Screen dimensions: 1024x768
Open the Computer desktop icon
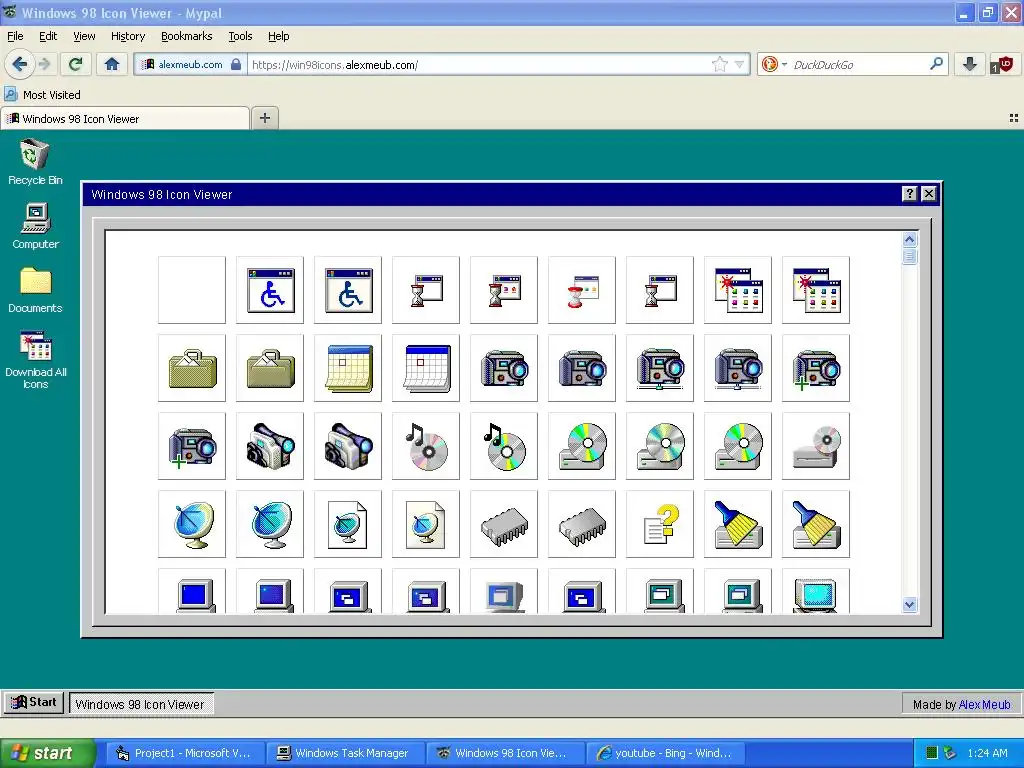click(35, 226)
